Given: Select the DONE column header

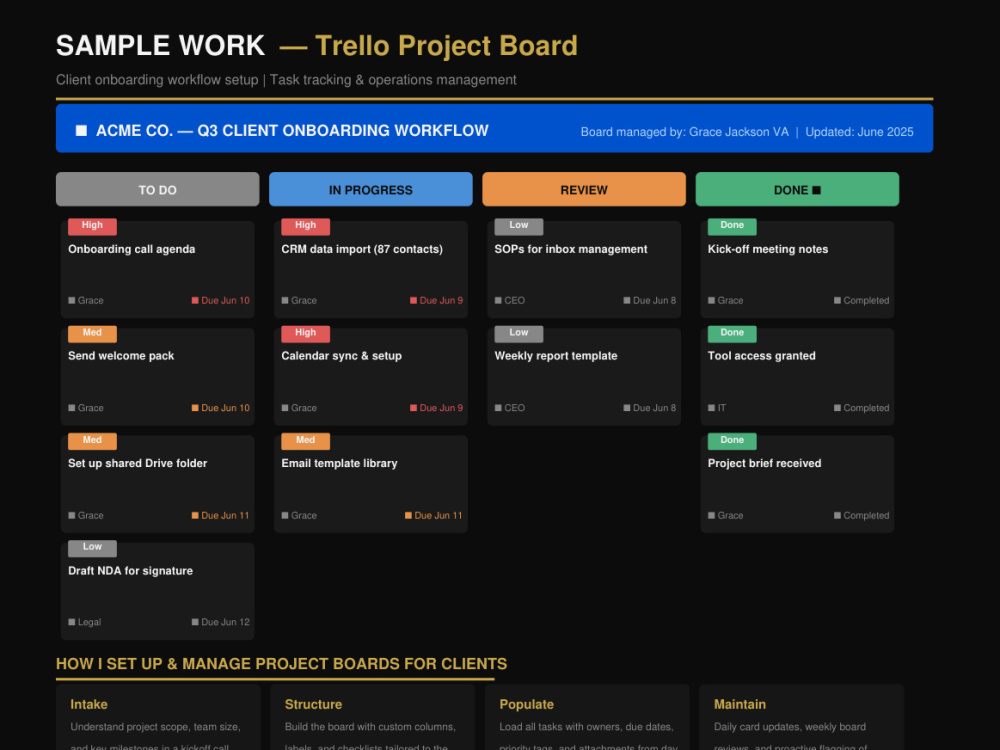Looking at the screenshot, I should tap(797, 189).
